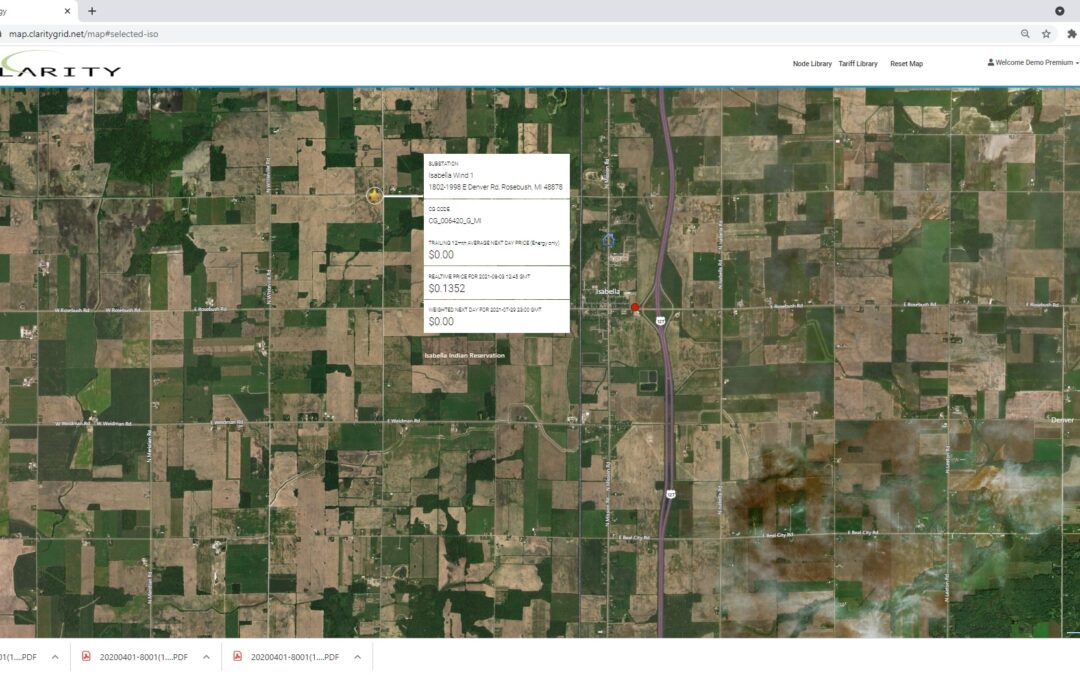Click the blue house outline marker

(608, 239)
